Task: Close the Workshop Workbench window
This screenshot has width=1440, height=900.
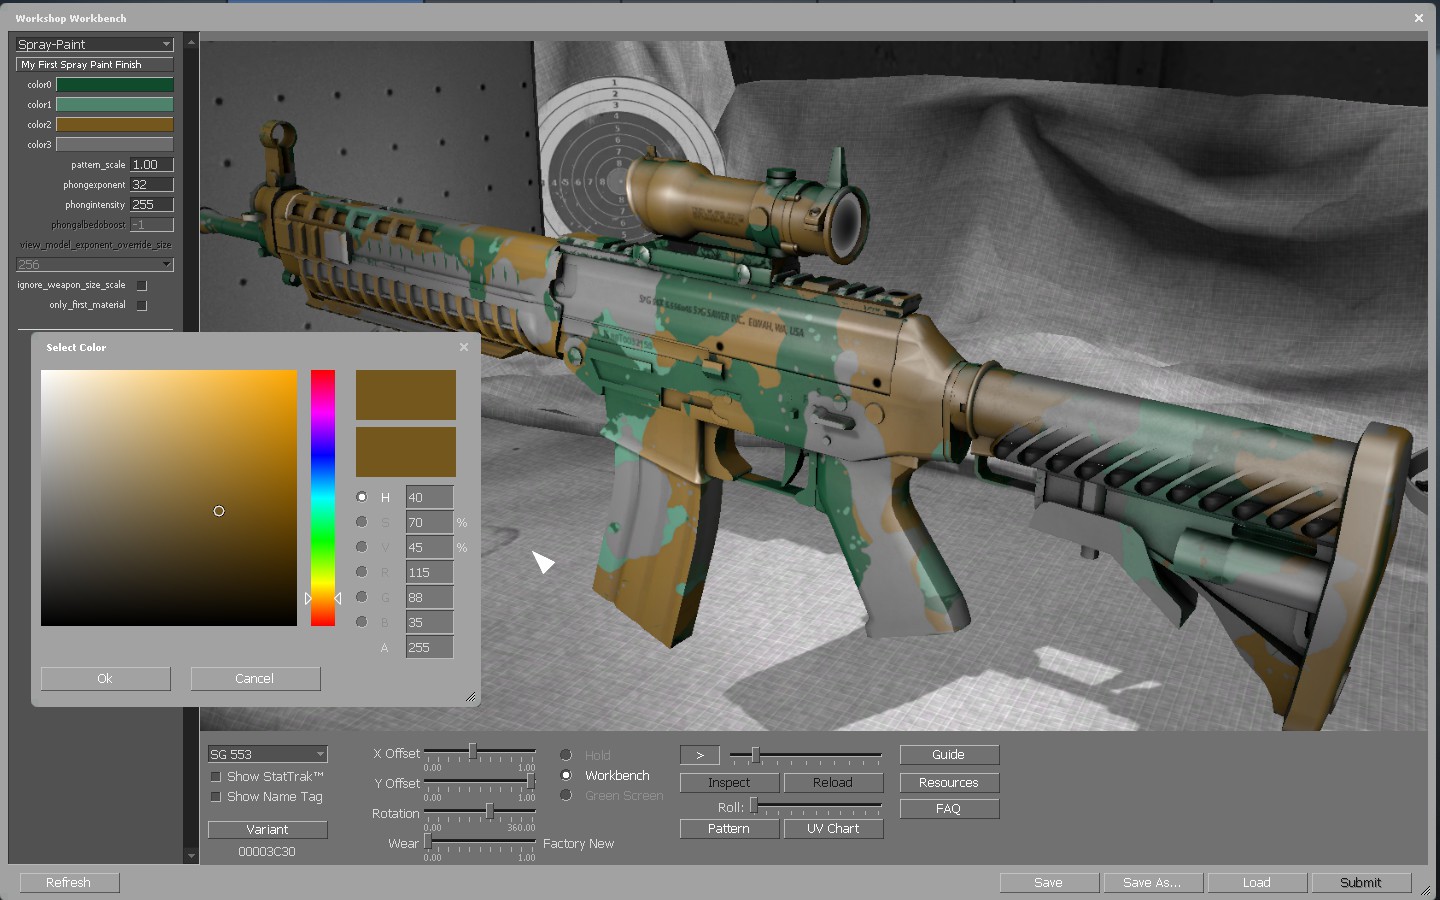Action: tap(1418, 18)
